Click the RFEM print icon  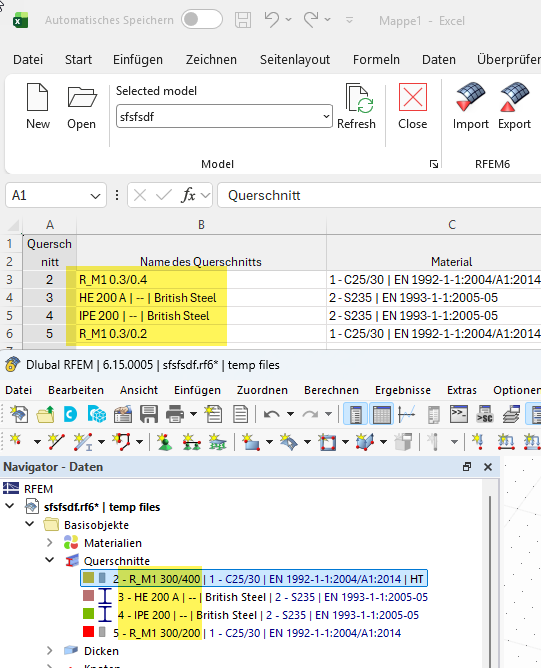(x=175, y=414)
